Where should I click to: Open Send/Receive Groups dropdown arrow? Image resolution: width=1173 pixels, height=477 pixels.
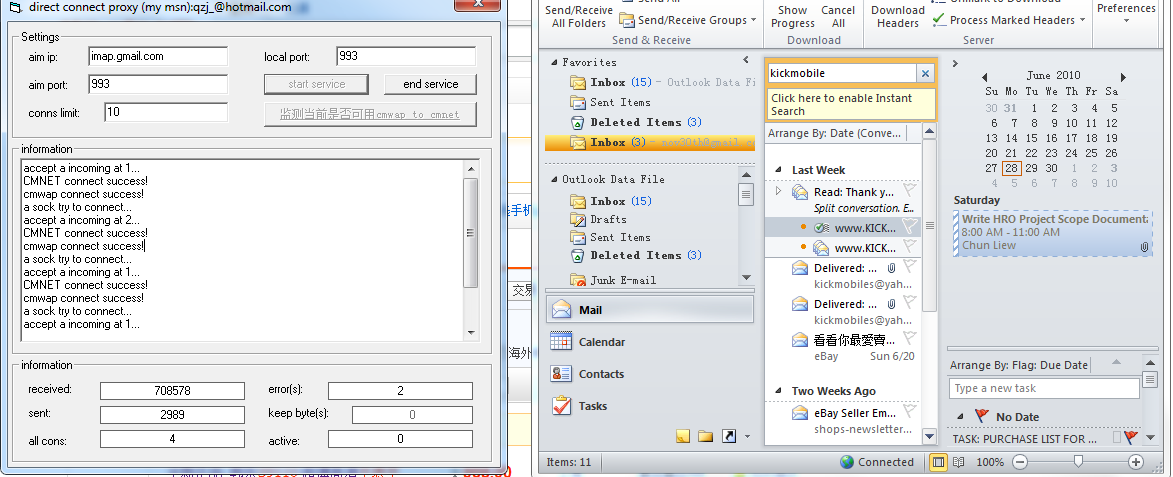click(x=753, y=20)
